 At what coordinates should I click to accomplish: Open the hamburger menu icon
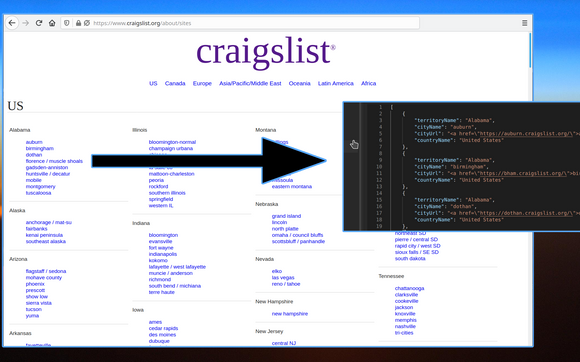525,23
